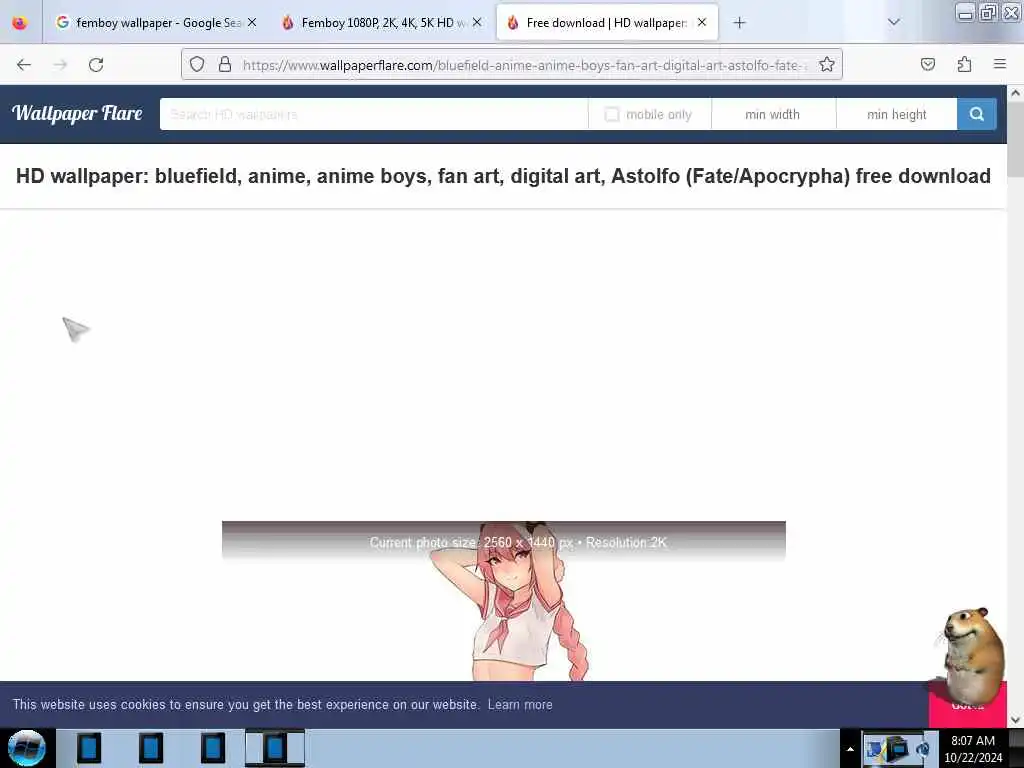Close the Free download HD wallpaper tab
Viewport: 1024px width, 768px height.
702,23
